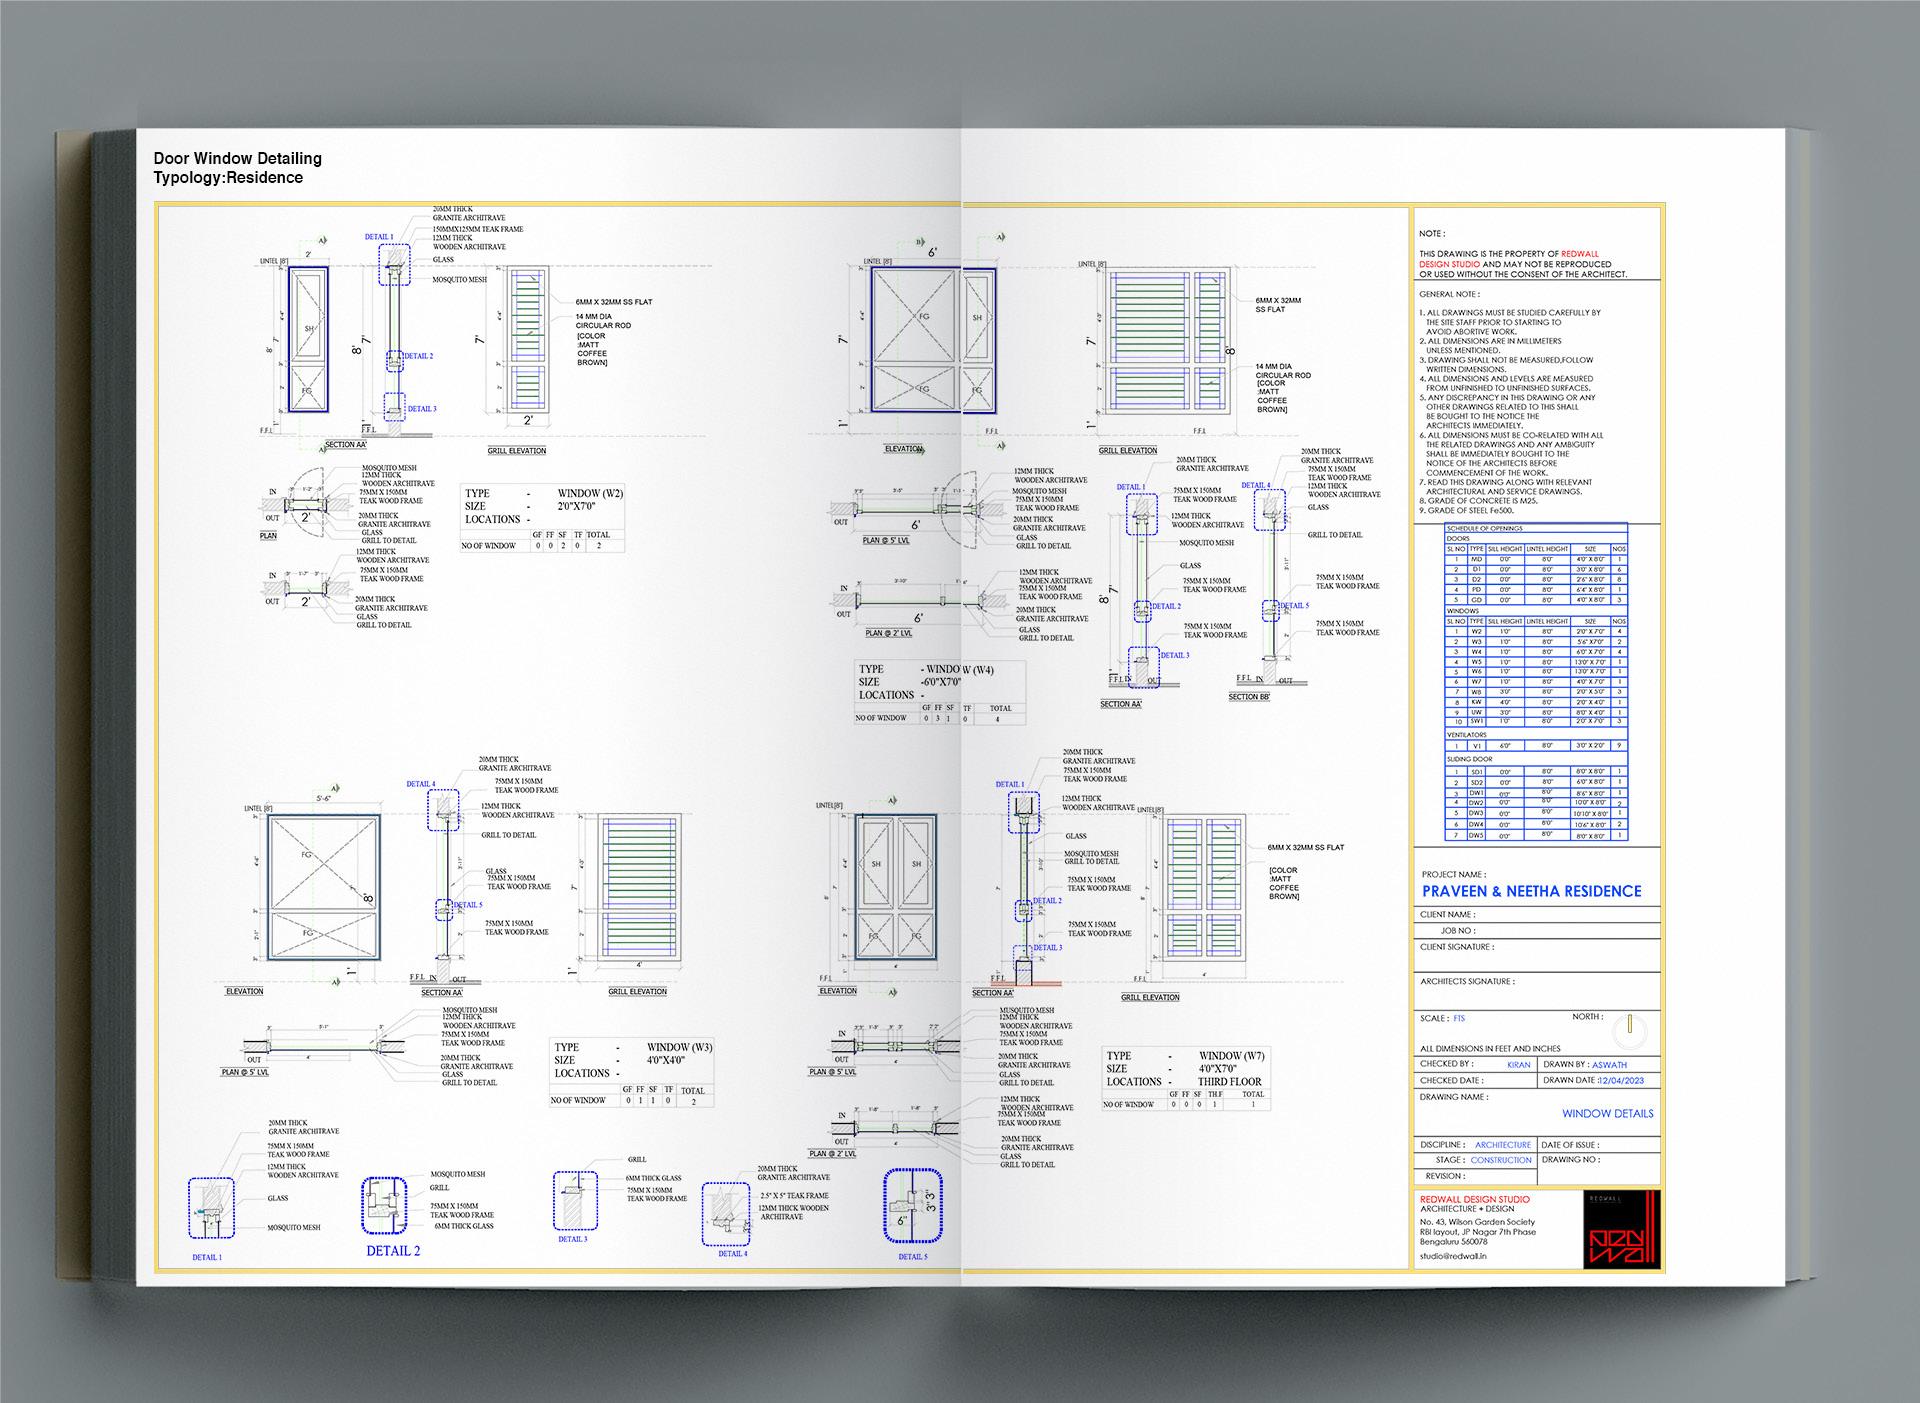Click the WINDOW (W3) type info table
Screen dimensions: 1920x1403
(x=632, y=1072)
